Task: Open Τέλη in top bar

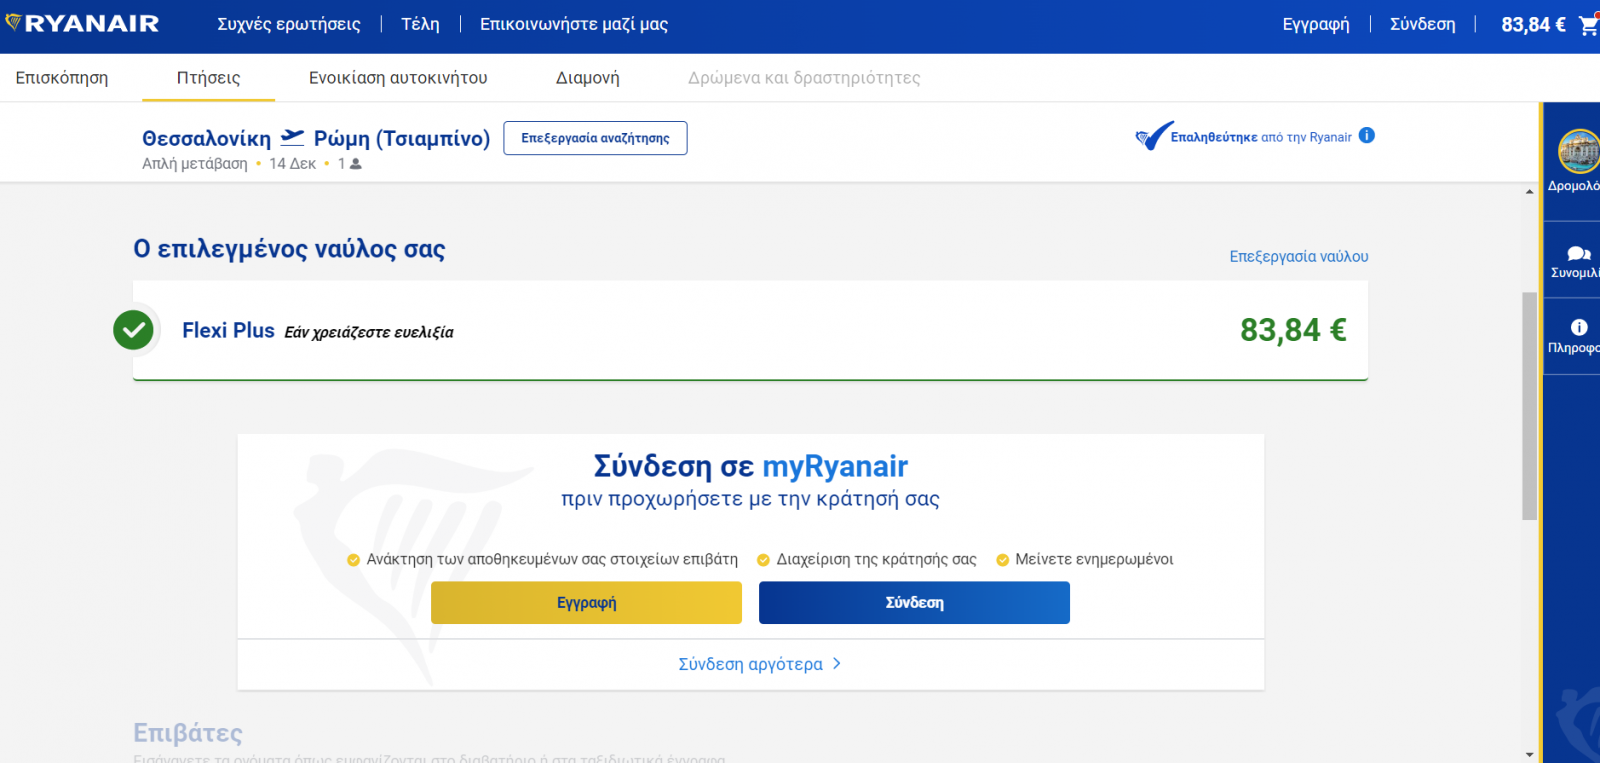Action: (420, 24)
